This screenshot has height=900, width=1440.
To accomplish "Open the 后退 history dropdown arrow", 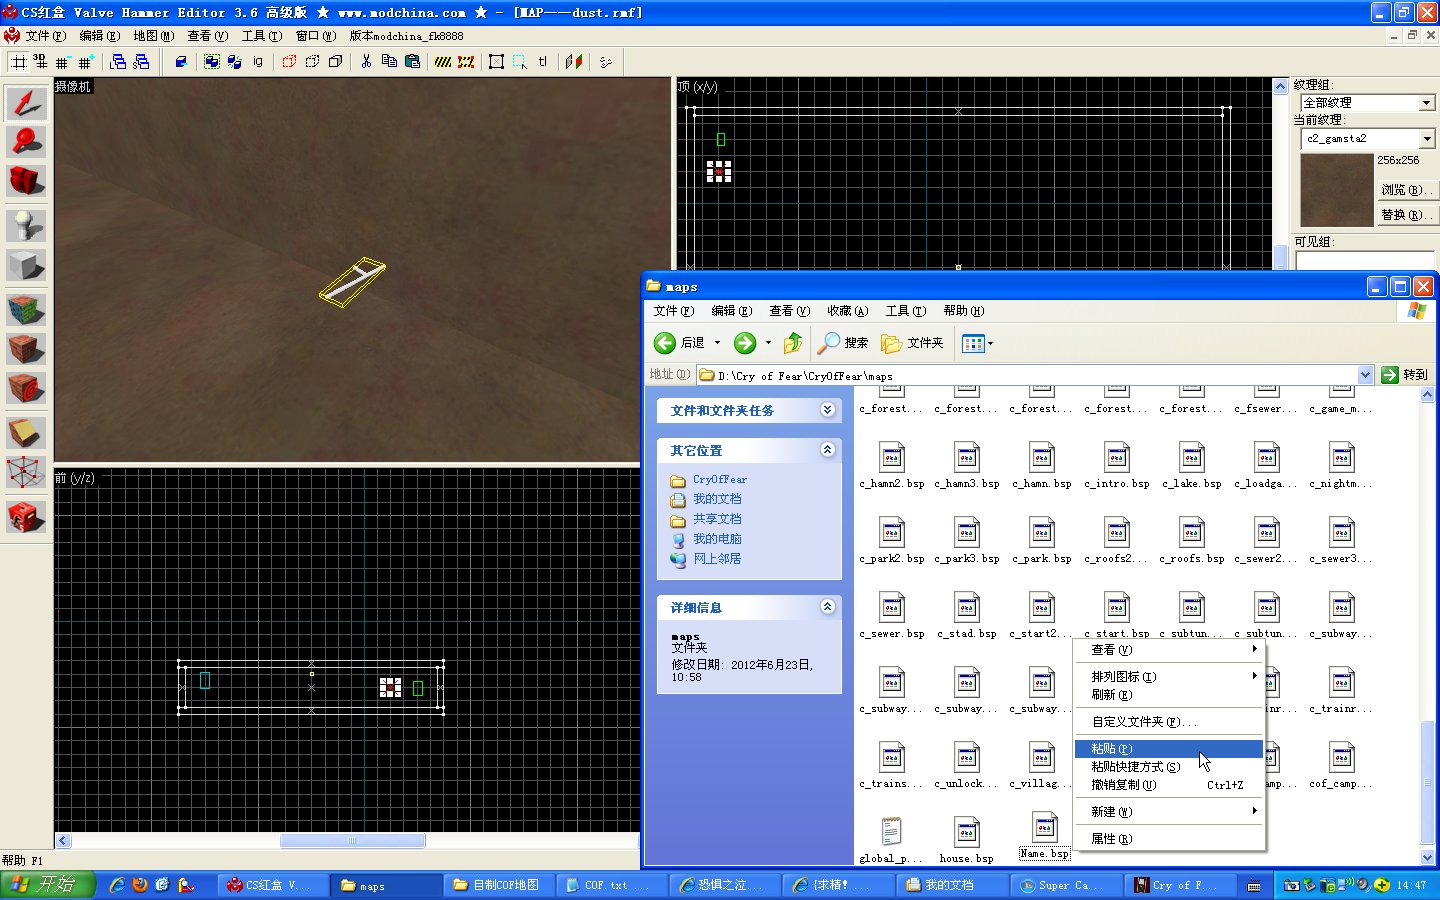I will 717,343.
